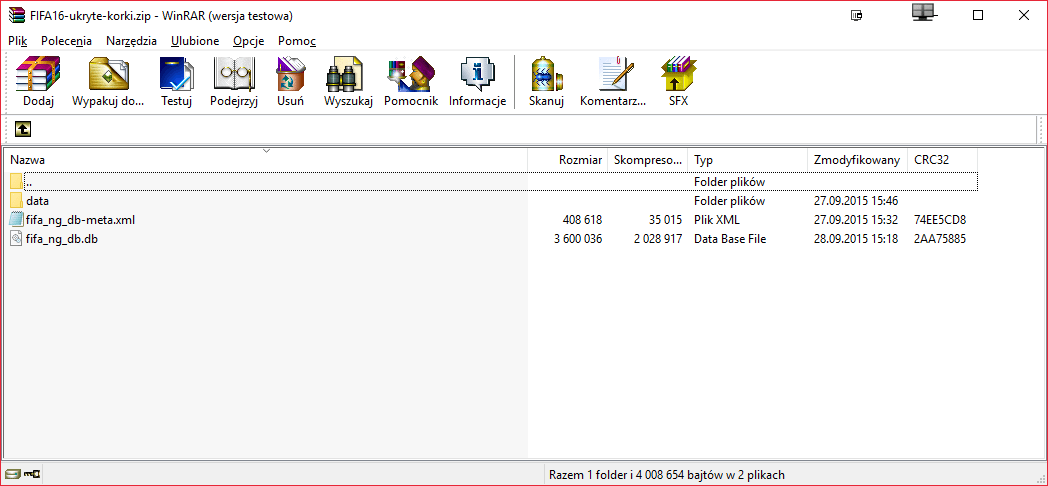Image resolution: width=1048 pixels, height=486 pixels.
Task: Open the Narzędzia menu
Action: tap(131, 41)
